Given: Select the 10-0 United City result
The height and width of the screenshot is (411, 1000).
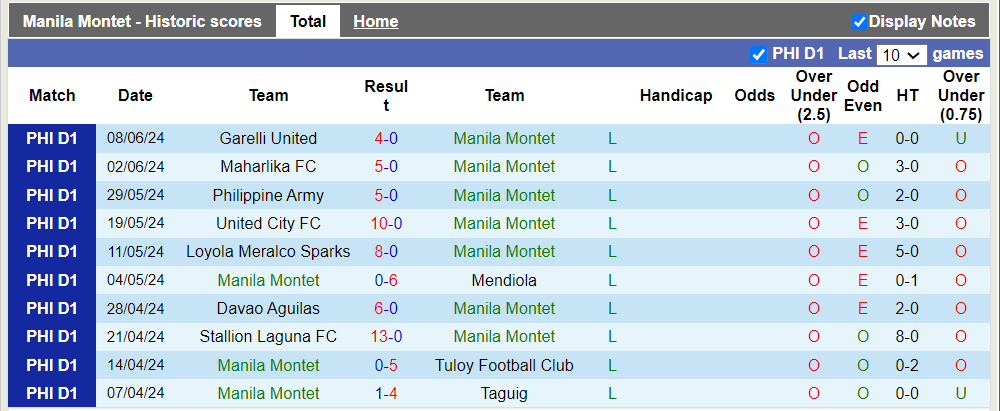Looking at the screenshot, I should pyautogui.click(x=386, y=224).
